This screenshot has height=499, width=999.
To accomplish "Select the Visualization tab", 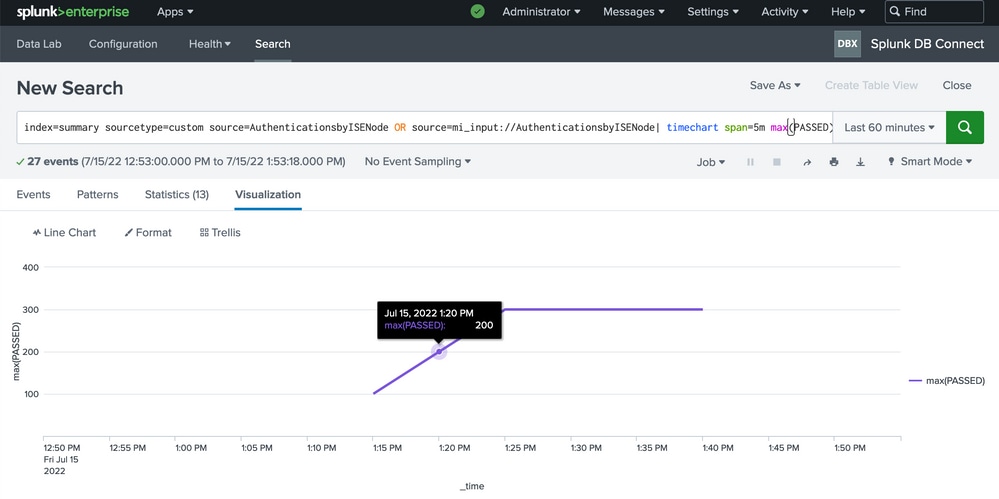I will (268, 194).
